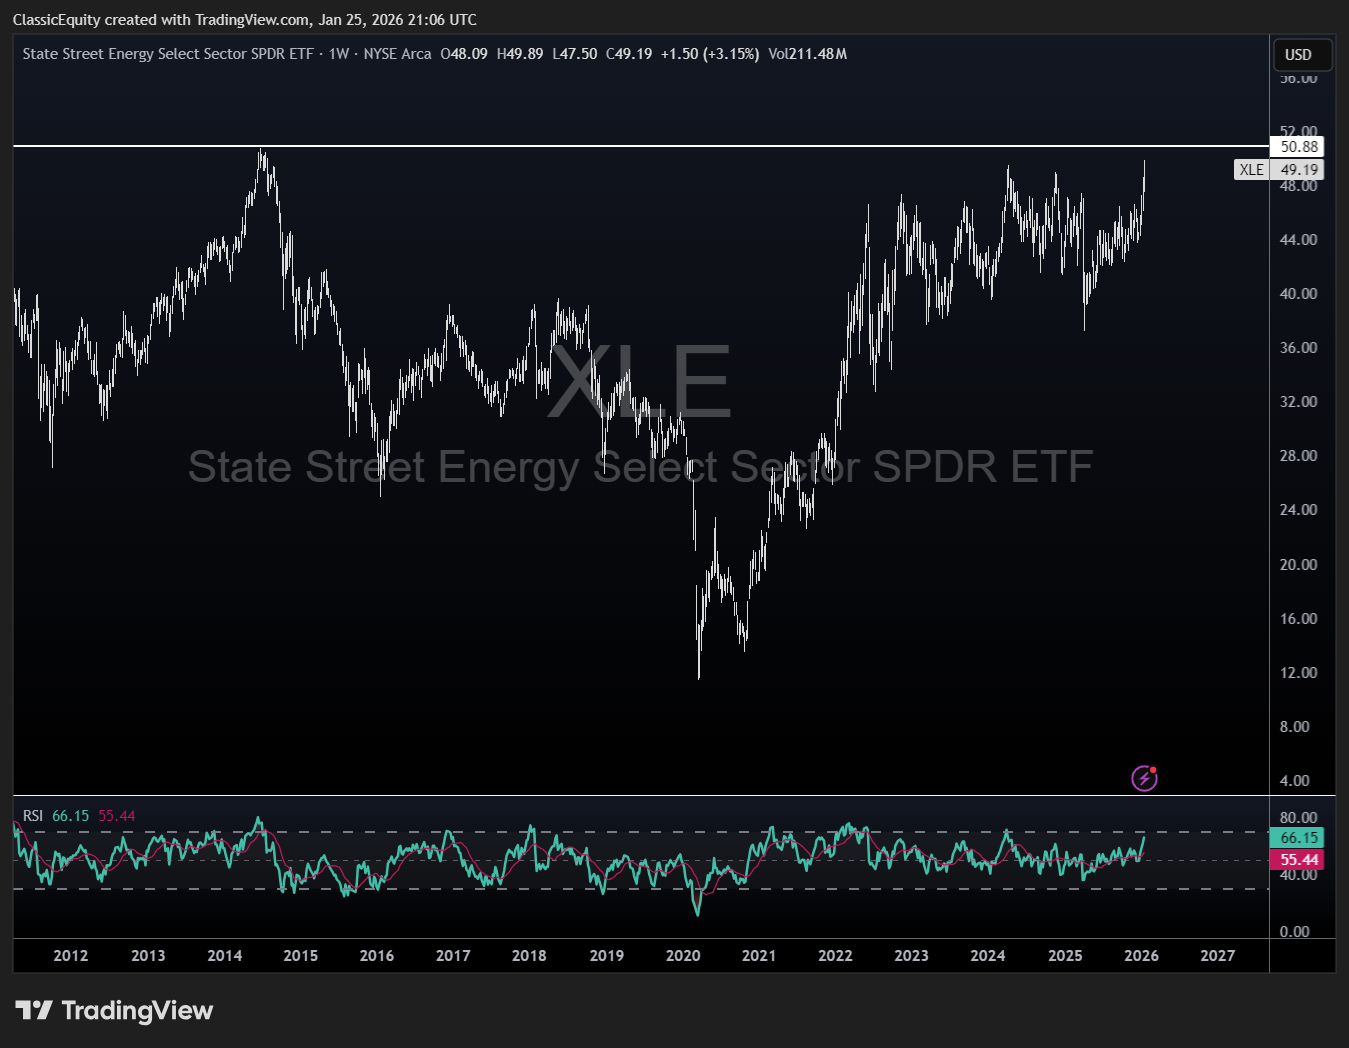The image size is (1349, 1048).
Task: Click the 2012 label on the time axis
Action: click(71, 955)
